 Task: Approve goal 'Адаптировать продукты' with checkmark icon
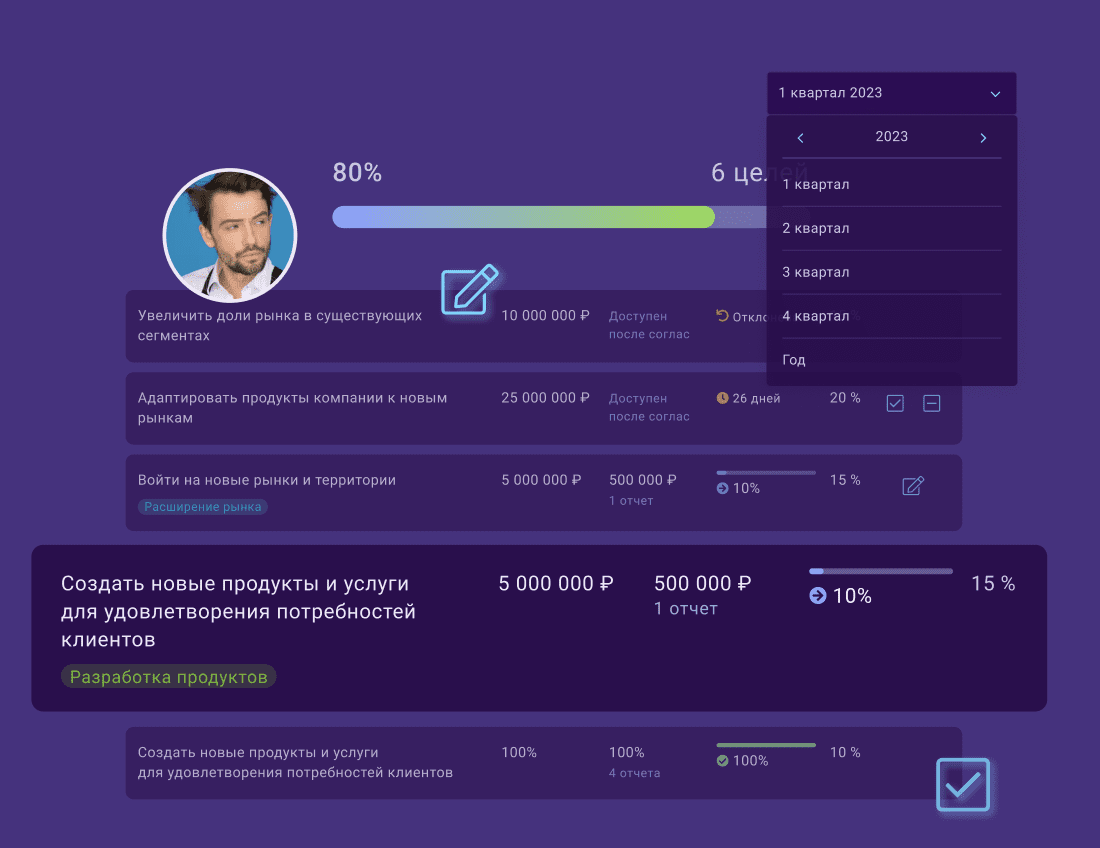click(x=894, y=403)
